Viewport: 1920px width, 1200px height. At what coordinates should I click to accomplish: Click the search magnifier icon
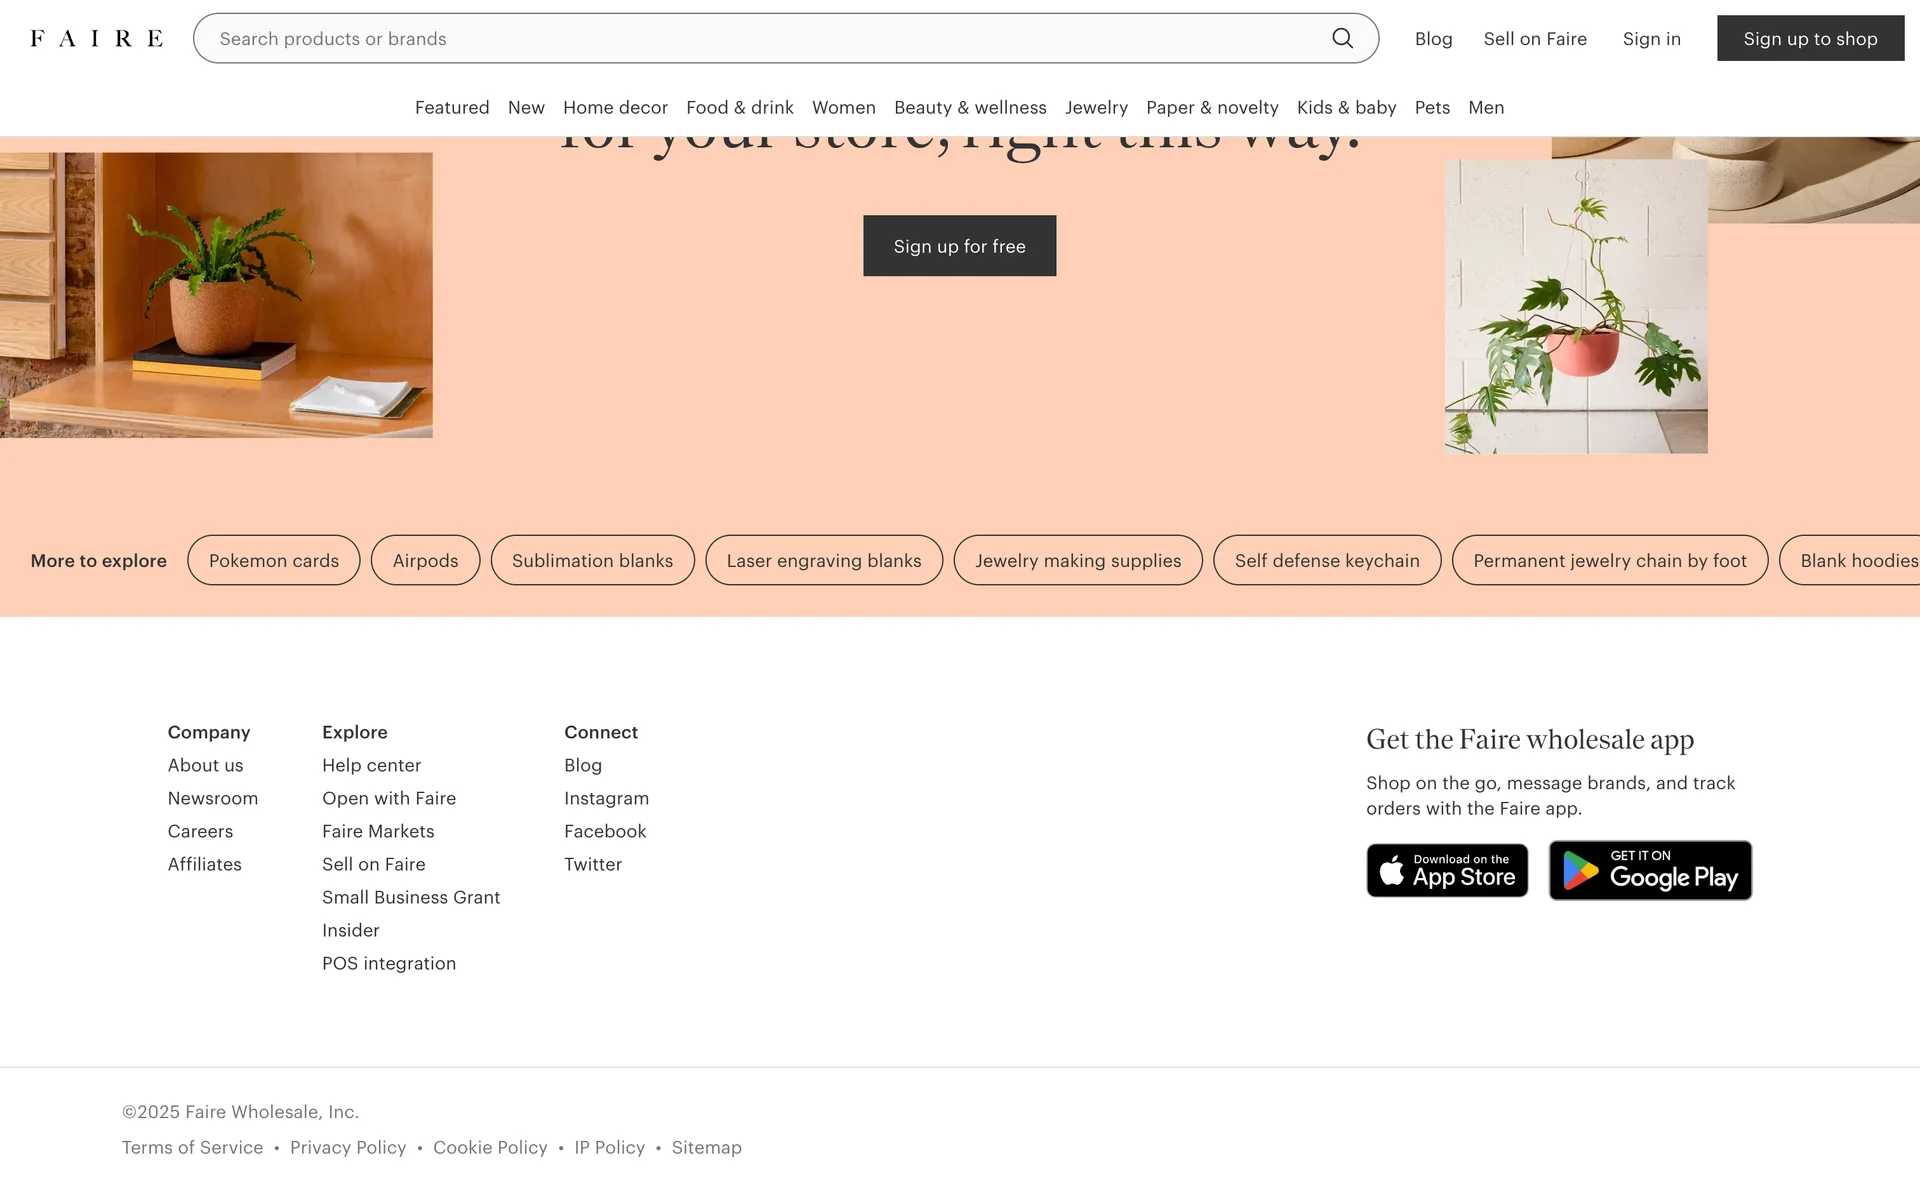tap(1342, 38)
